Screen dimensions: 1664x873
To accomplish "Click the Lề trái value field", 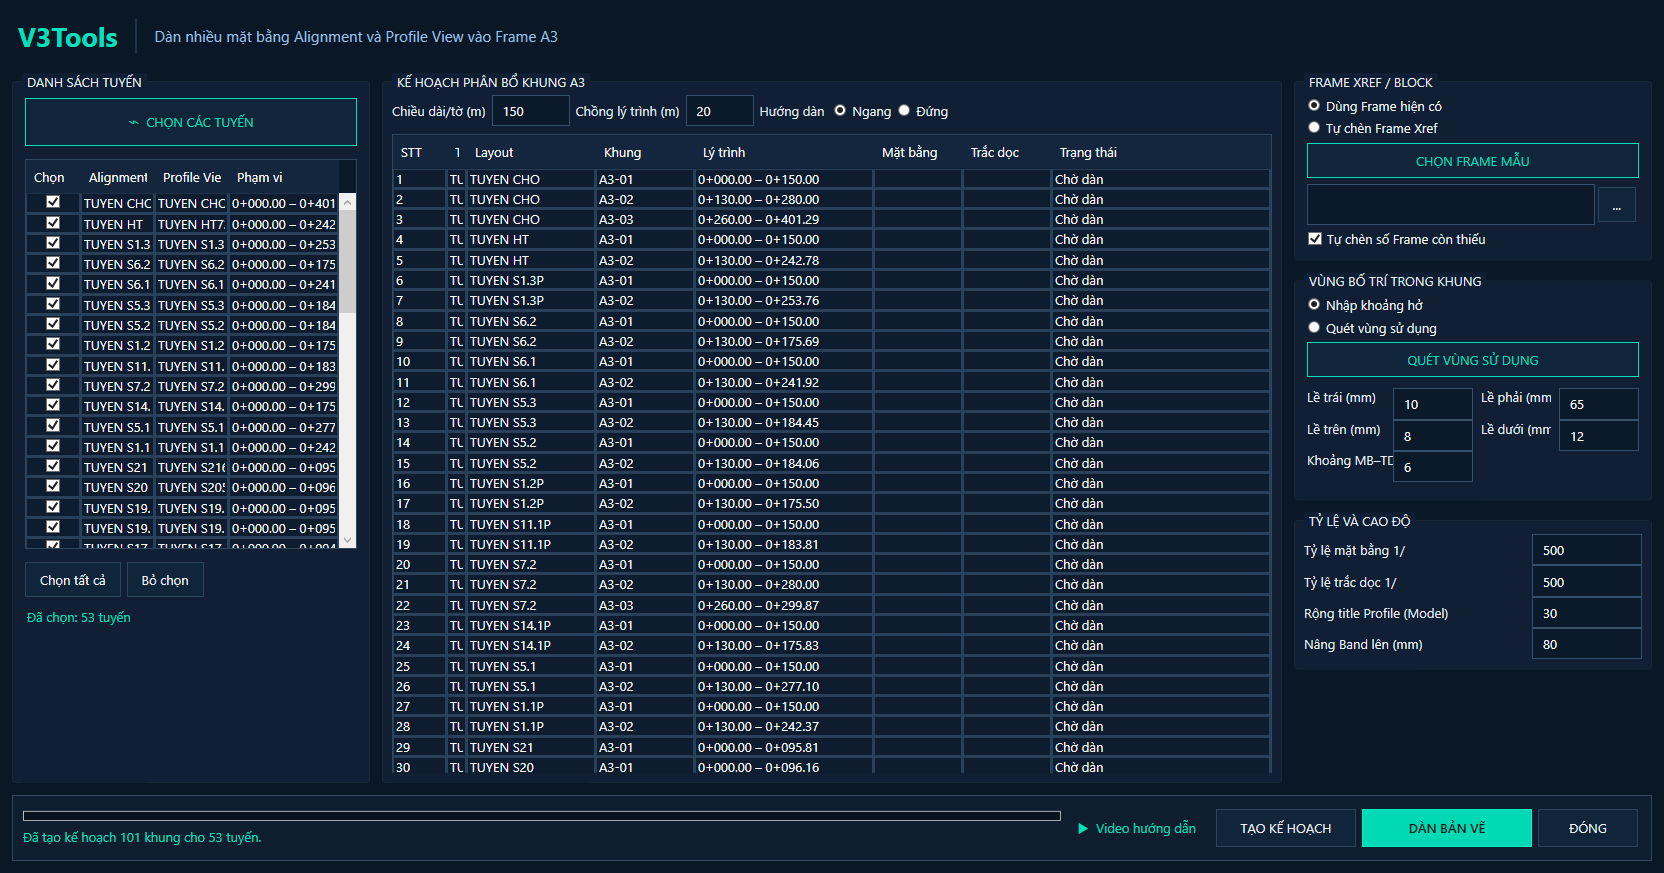I will [1433, 404].
